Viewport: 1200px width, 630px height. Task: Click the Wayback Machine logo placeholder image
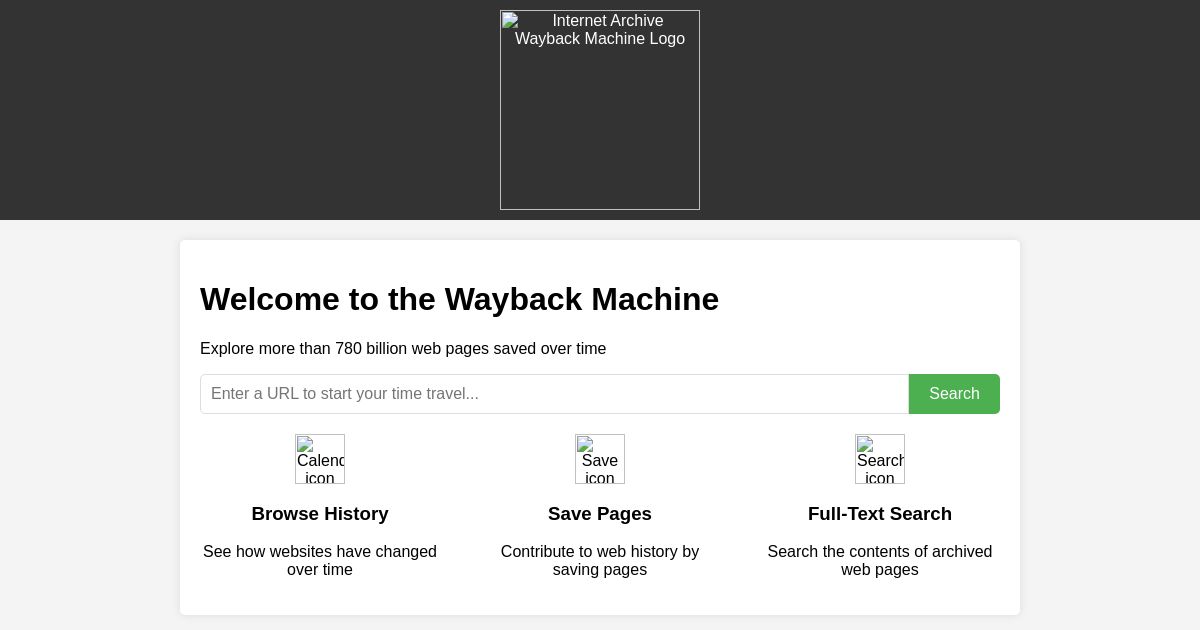pyautogui.click(x=600, y=110)
